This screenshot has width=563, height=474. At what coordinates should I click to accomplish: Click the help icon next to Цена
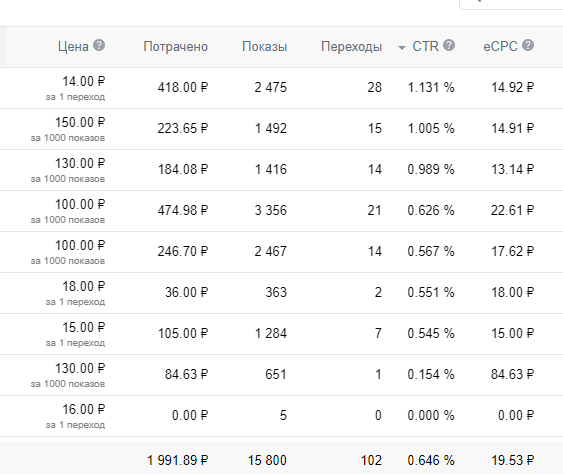(x=99, y=46)
